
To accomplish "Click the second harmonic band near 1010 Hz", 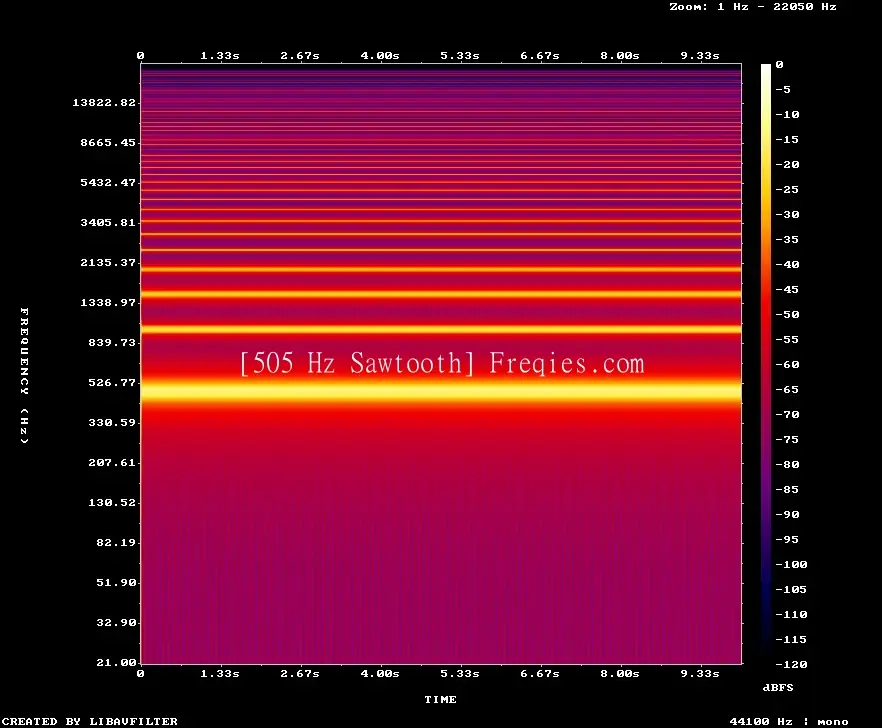I will [x=441, y=329].
